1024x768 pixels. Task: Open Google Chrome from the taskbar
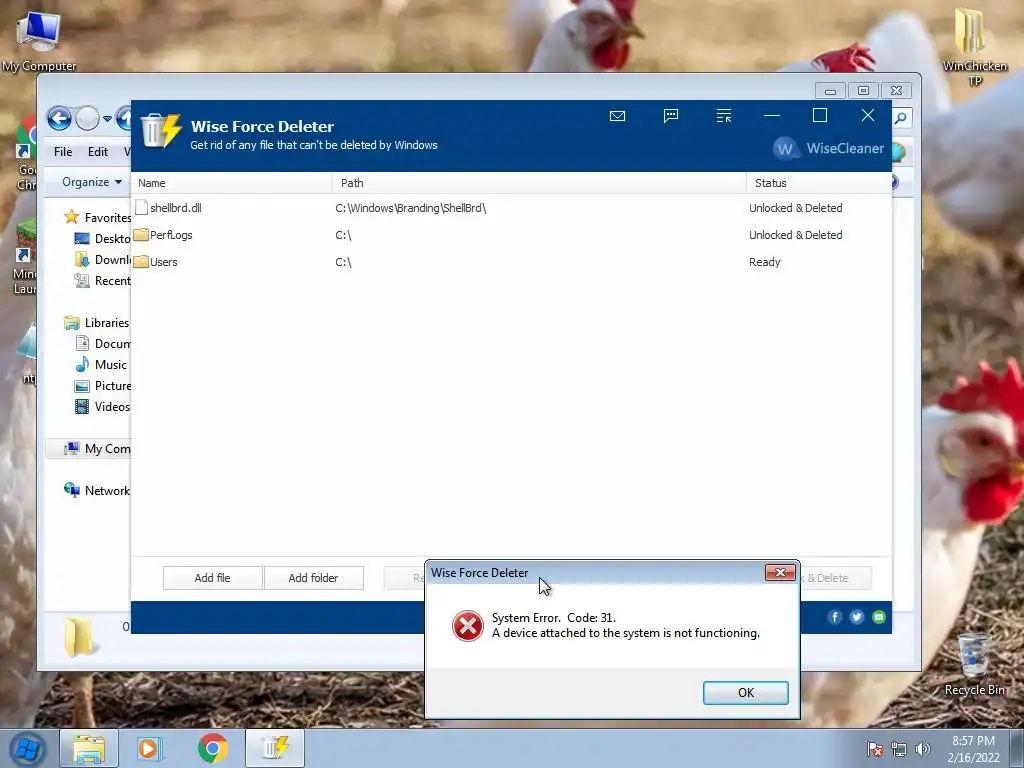pyautogui.click(x=212, y=748)
